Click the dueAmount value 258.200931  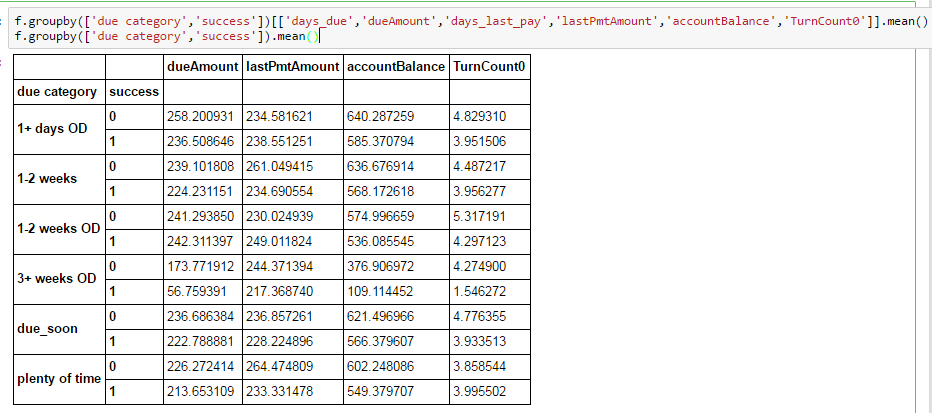(x=201, y=116)
